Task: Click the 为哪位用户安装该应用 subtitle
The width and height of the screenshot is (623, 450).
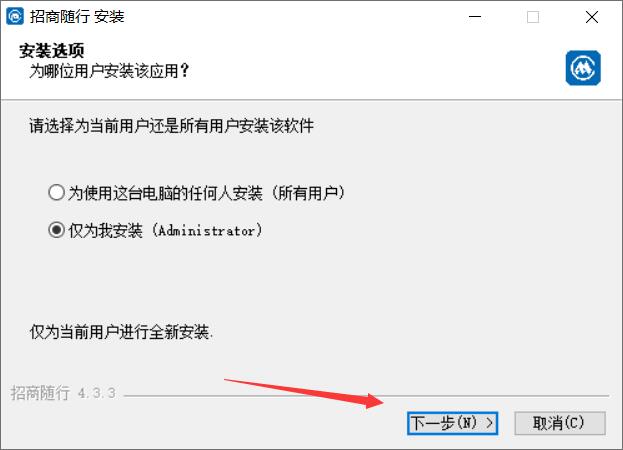Action: 109,71
